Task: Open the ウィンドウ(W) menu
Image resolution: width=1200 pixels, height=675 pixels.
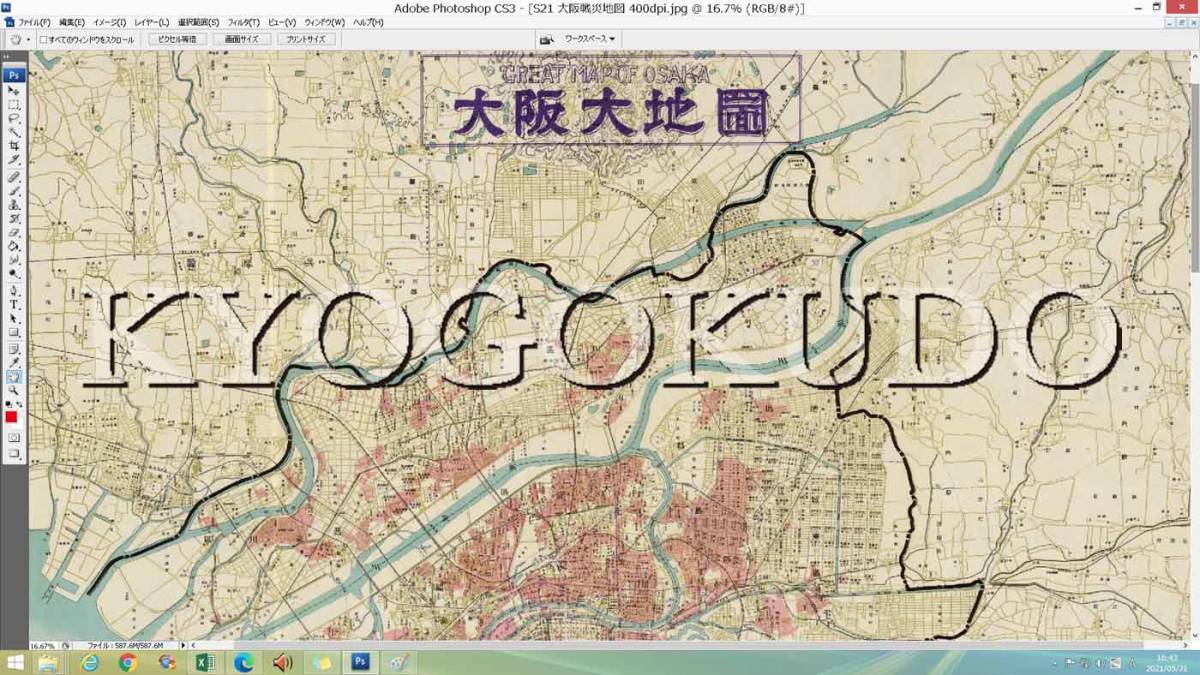Action: click(x=324, y=22)
